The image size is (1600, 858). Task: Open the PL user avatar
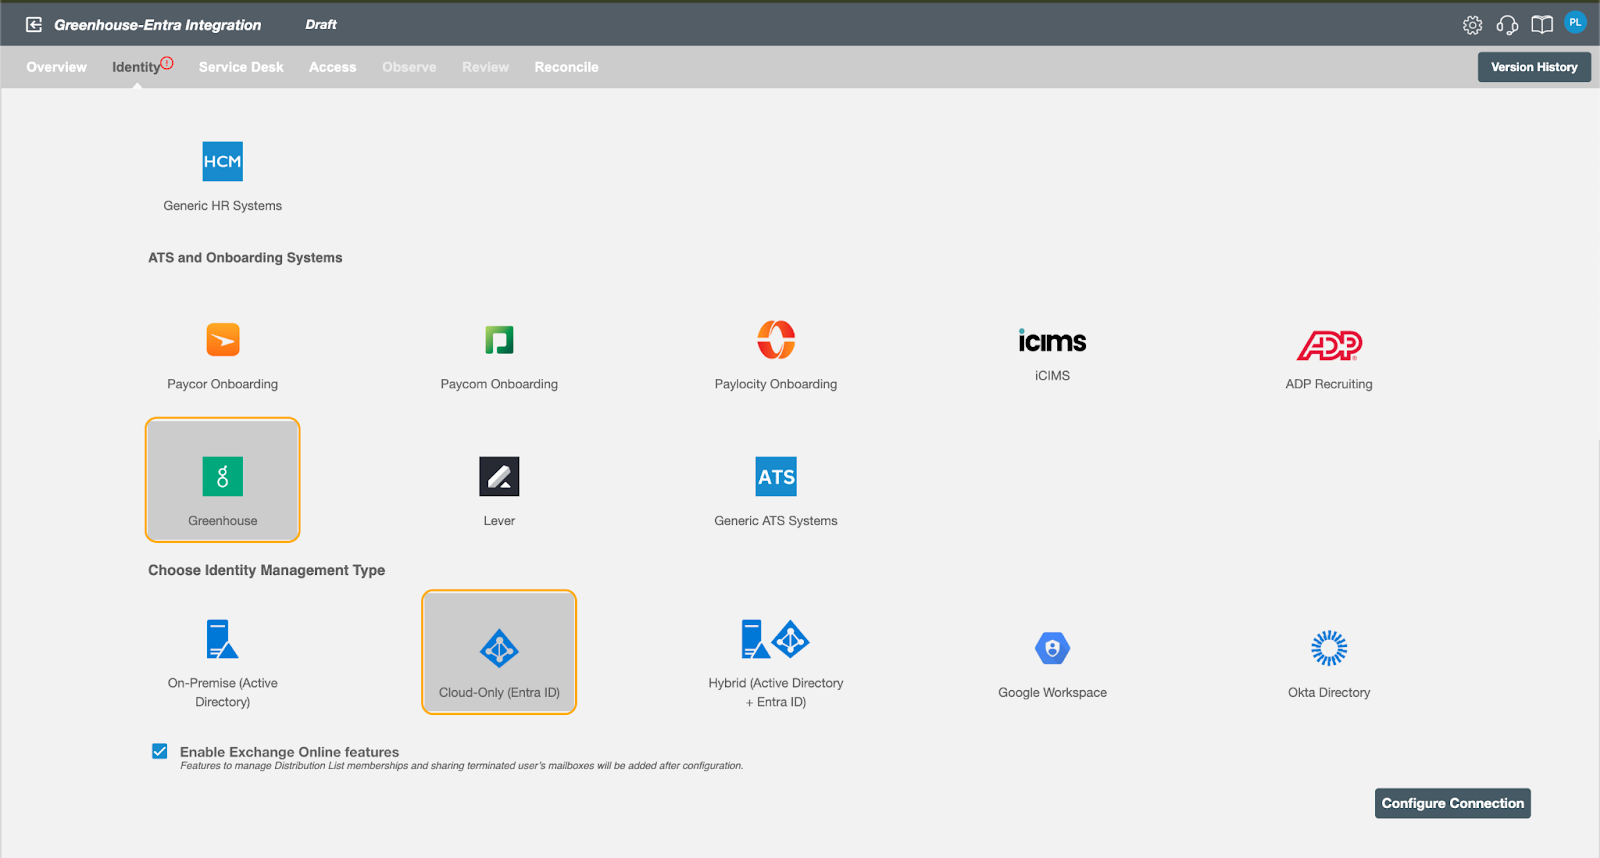point(1575,22)
